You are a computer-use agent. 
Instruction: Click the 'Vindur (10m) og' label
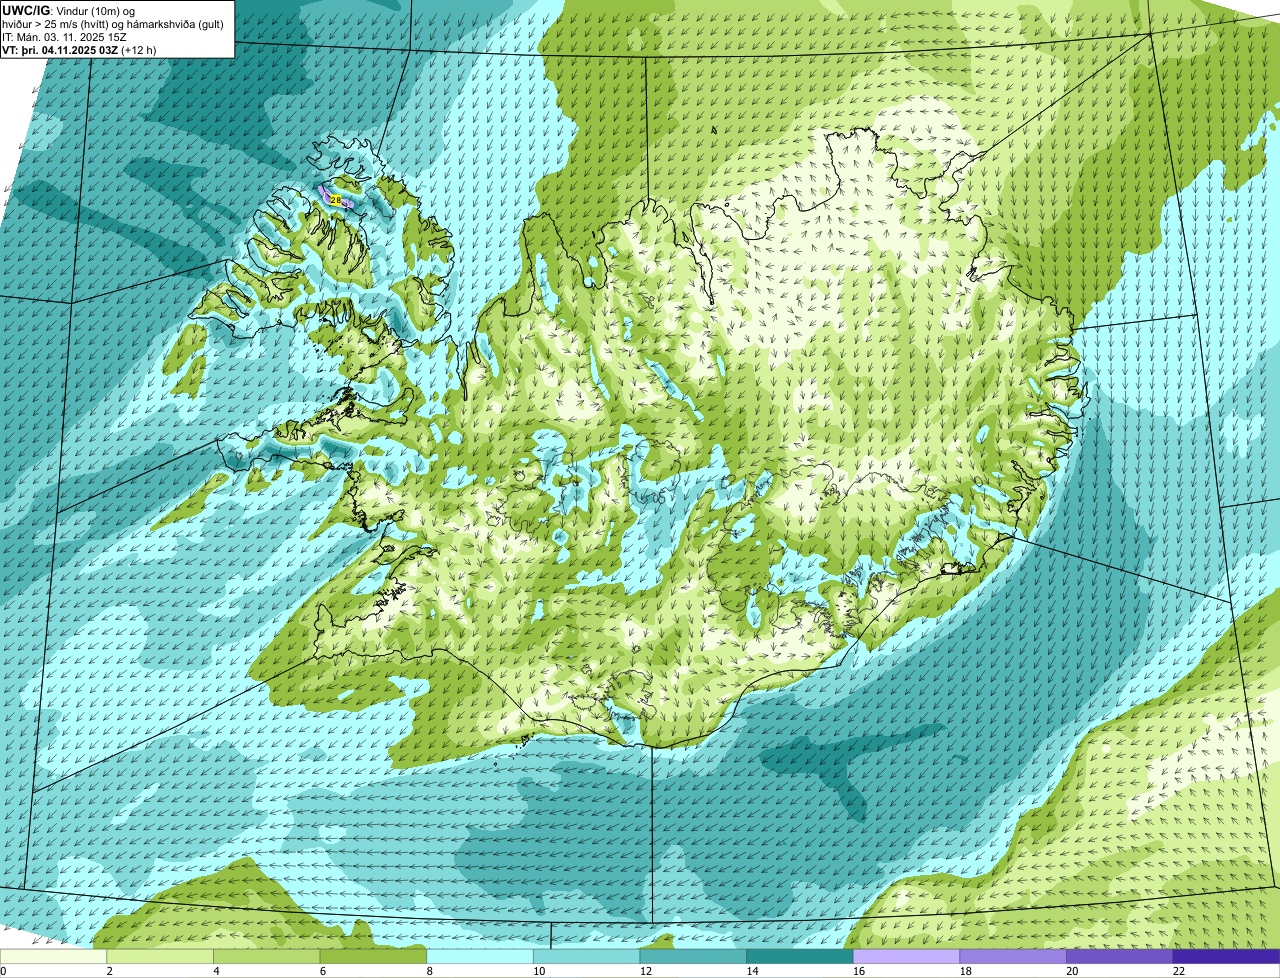96,11
